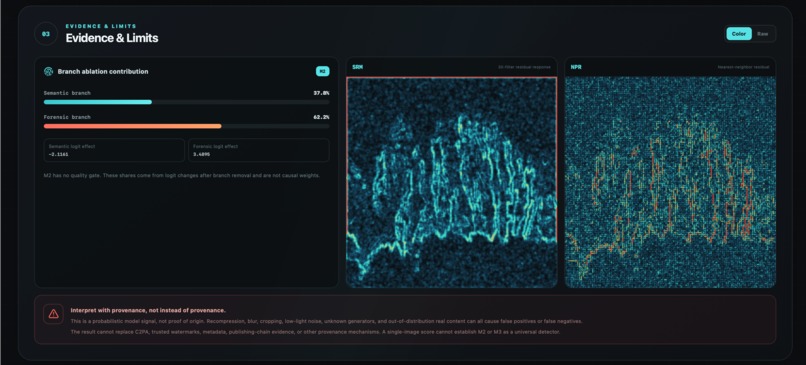Click the 3.4895 logit value
Screen dimensions: 806x365
tap(202, 154)
